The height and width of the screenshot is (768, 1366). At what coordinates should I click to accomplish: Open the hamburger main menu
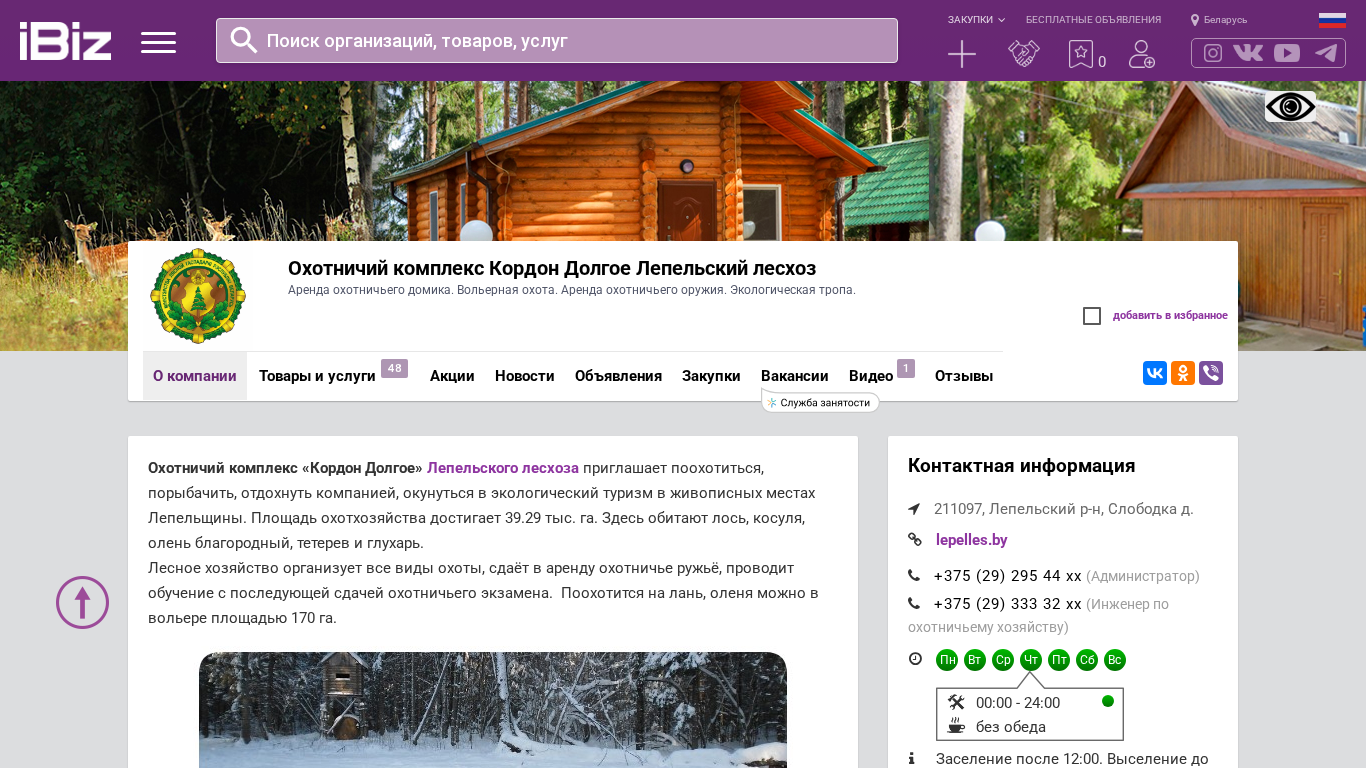pos(158,42)
